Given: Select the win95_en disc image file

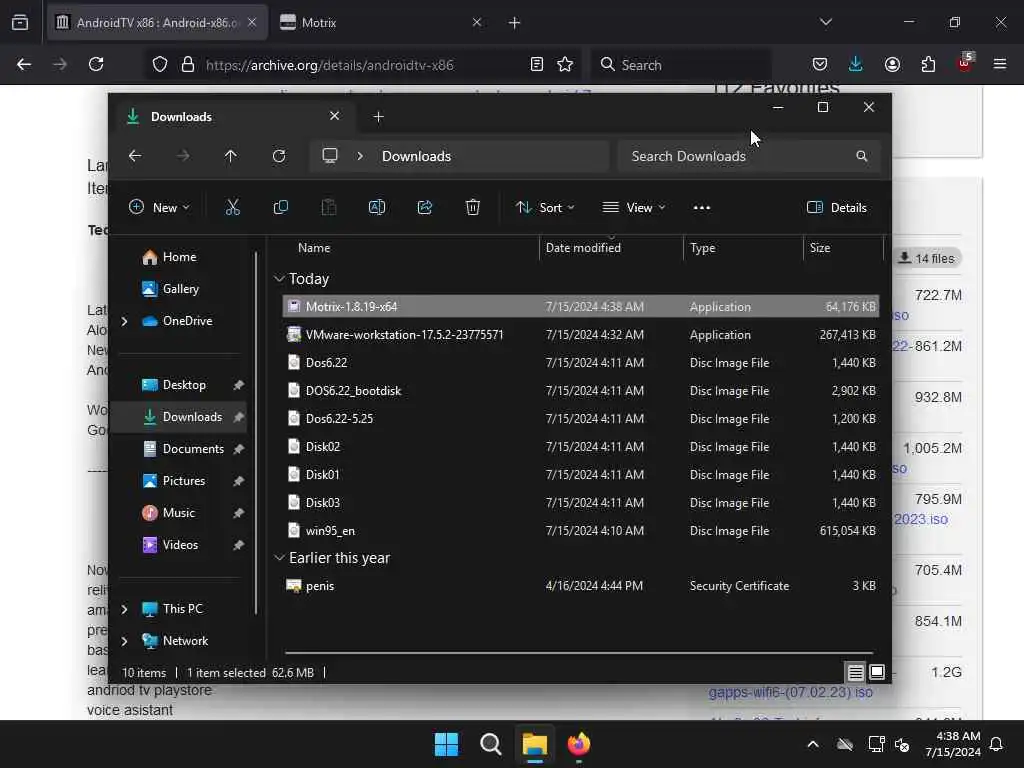Looking at the screenshot, I should coord(581,530).
